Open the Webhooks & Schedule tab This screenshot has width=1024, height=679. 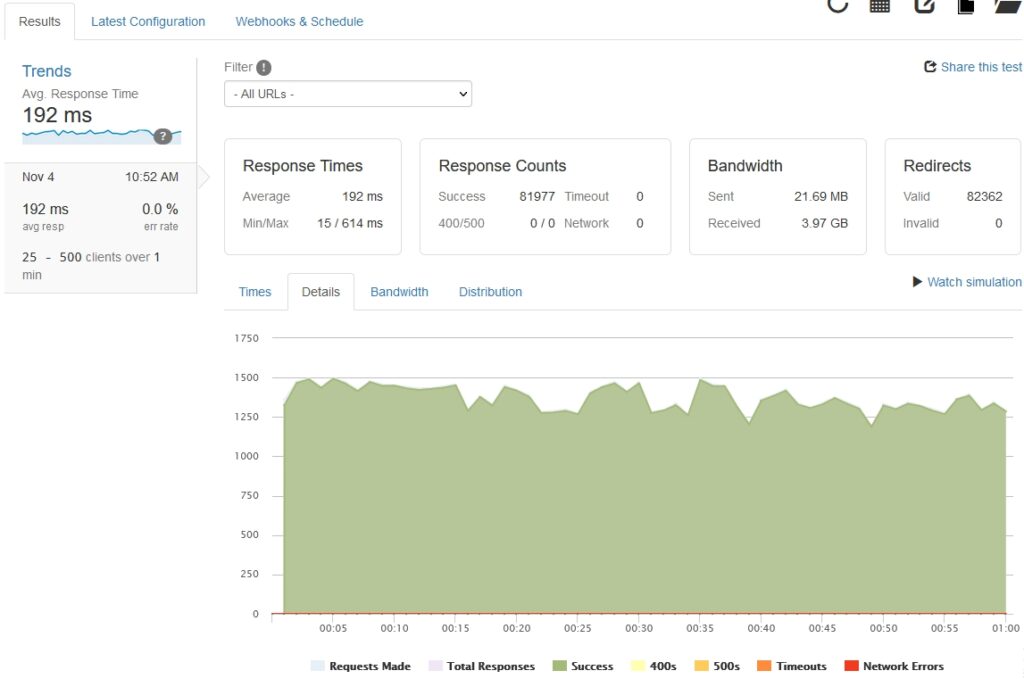(299, 21)
